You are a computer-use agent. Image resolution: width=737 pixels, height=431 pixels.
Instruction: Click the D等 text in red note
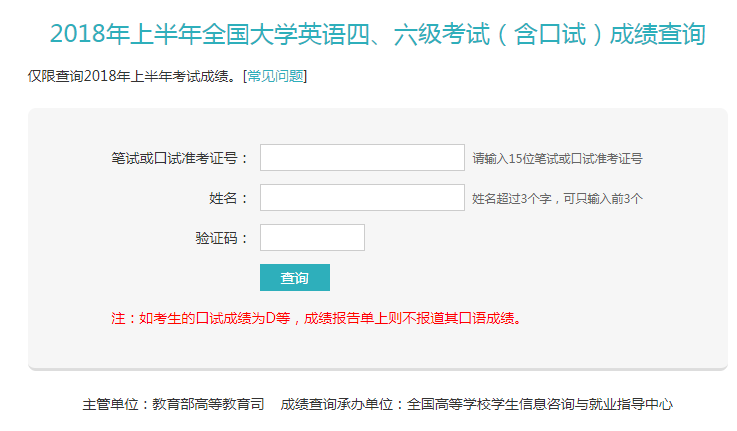coord(278,319)
